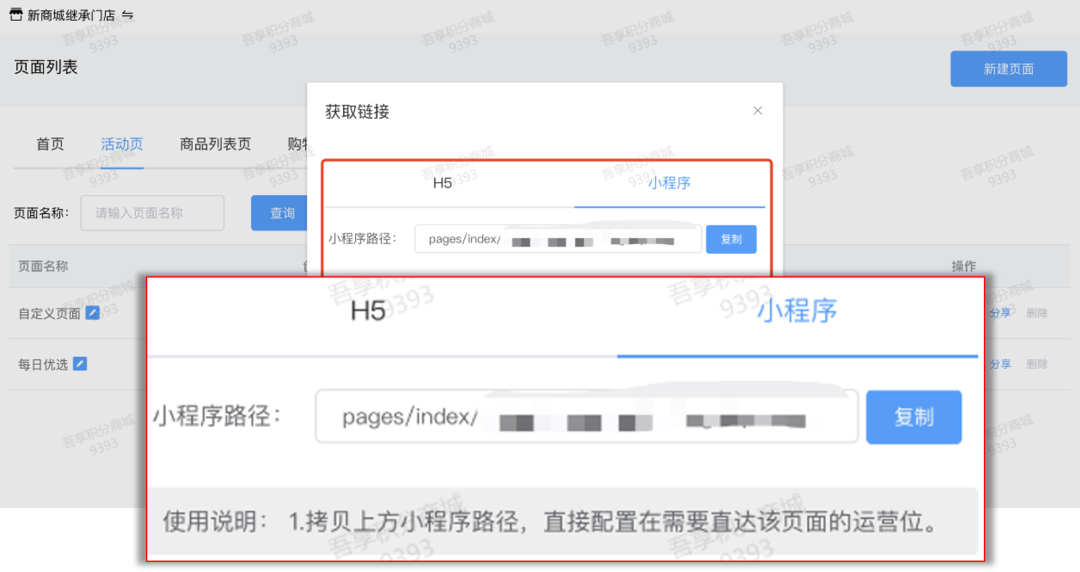This screenshot has width=1080, height=572.
Task: Select the 活动页 tab
Action: point(122,144)
